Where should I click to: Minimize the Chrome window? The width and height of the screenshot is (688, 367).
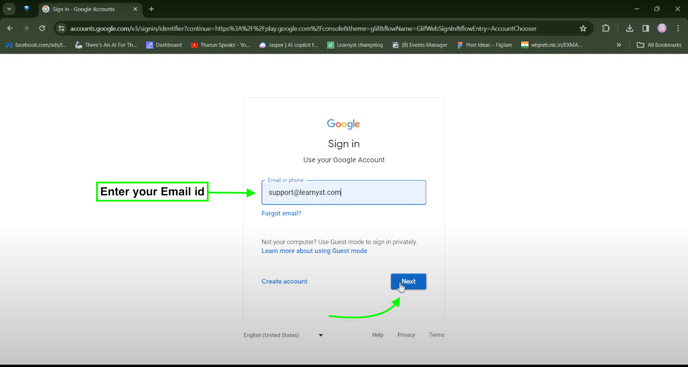[637, 9]
